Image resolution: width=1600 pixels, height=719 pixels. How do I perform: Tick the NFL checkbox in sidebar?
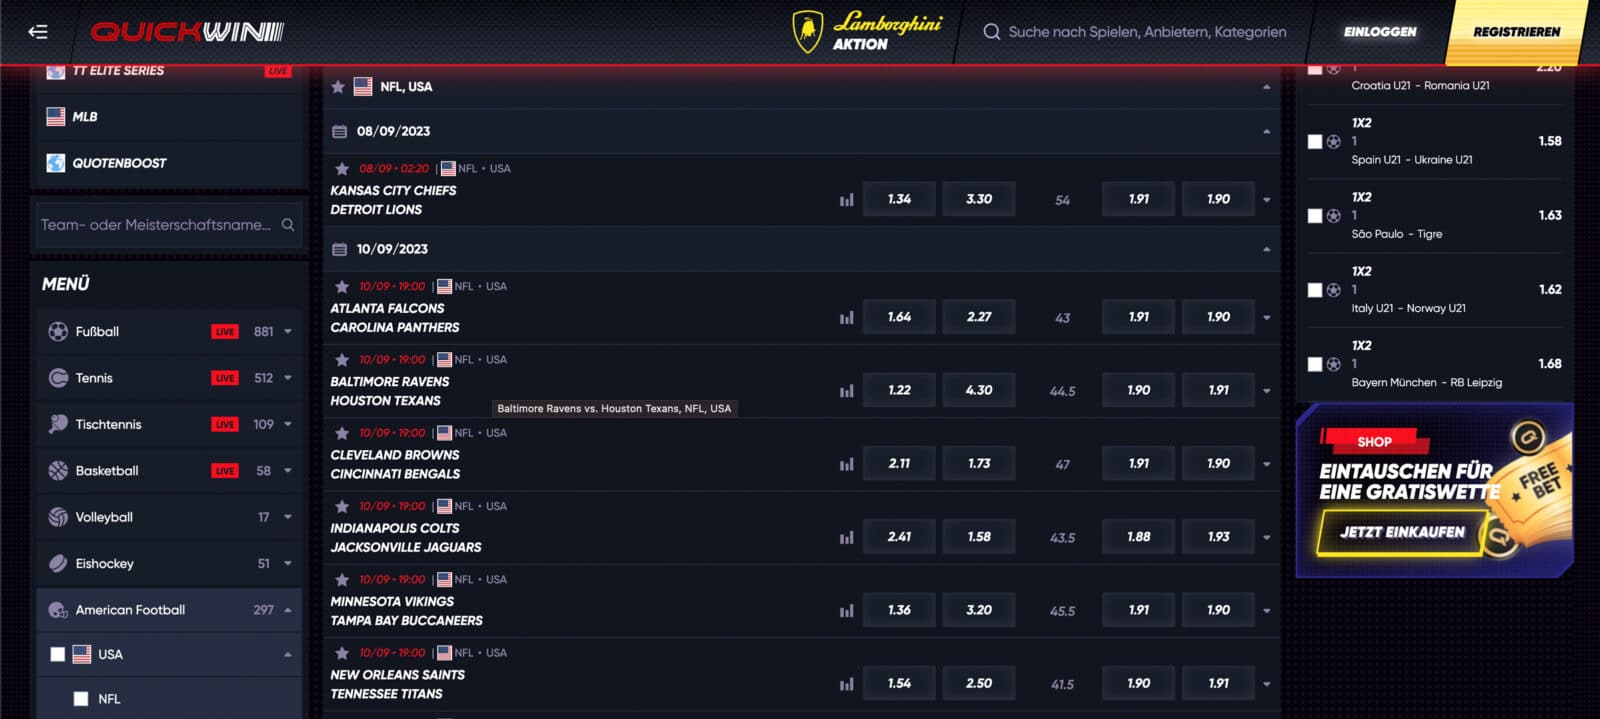81,699
